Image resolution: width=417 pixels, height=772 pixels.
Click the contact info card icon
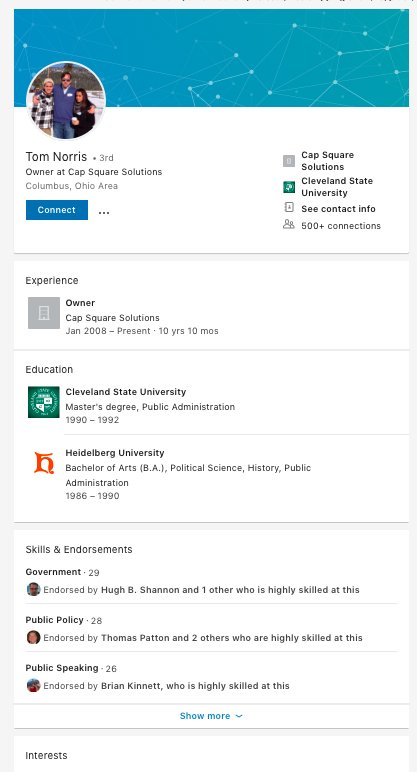coord(289,207)
